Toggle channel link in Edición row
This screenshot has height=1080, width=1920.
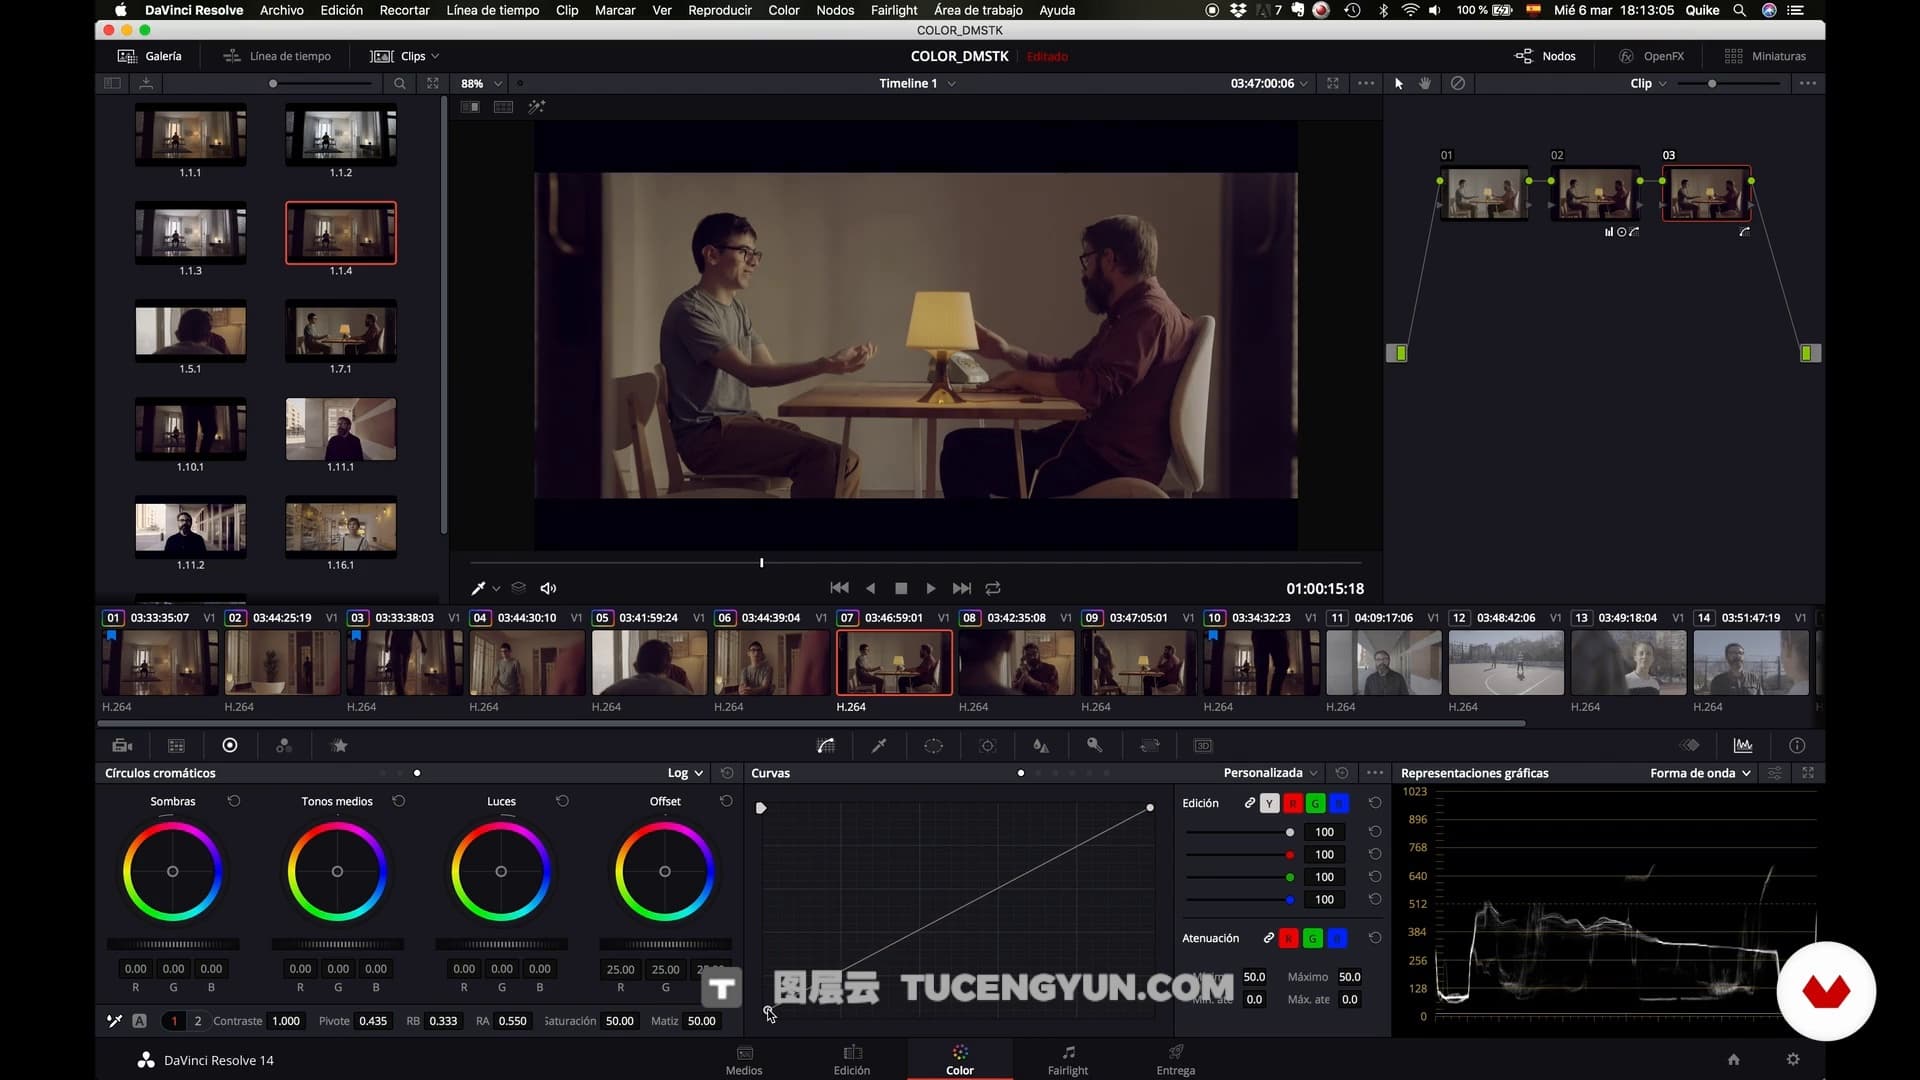1250,803
